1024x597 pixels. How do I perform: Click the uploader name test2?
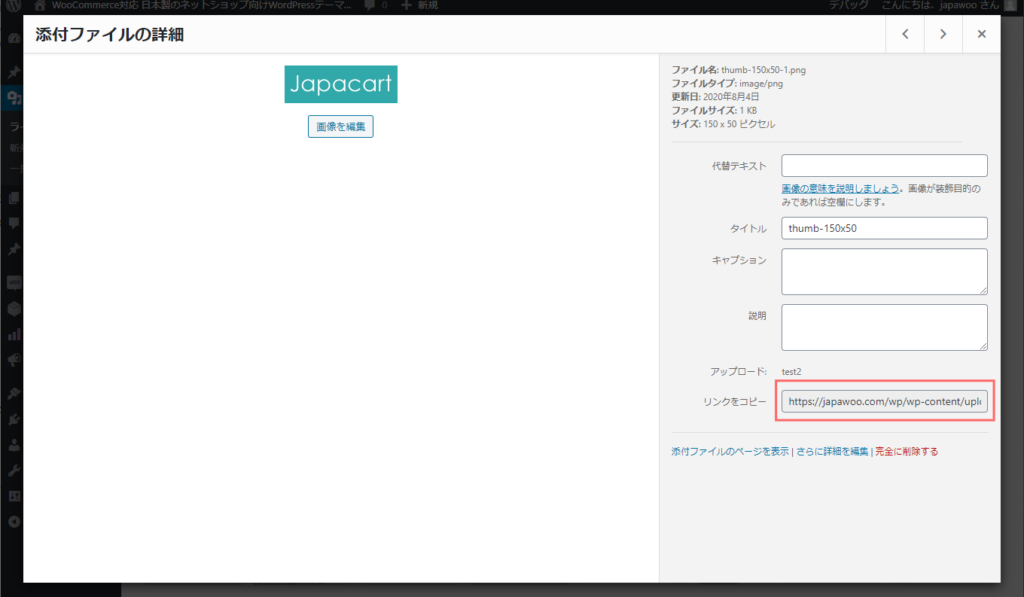coord(791,372)
